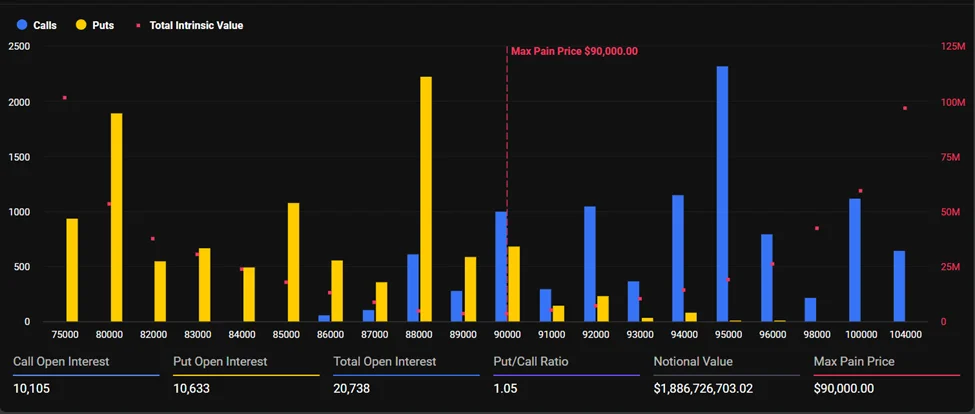Select the Calls bar at 100000 strike
The width and height of the screenshot is (975, 414).
(855, 260)
